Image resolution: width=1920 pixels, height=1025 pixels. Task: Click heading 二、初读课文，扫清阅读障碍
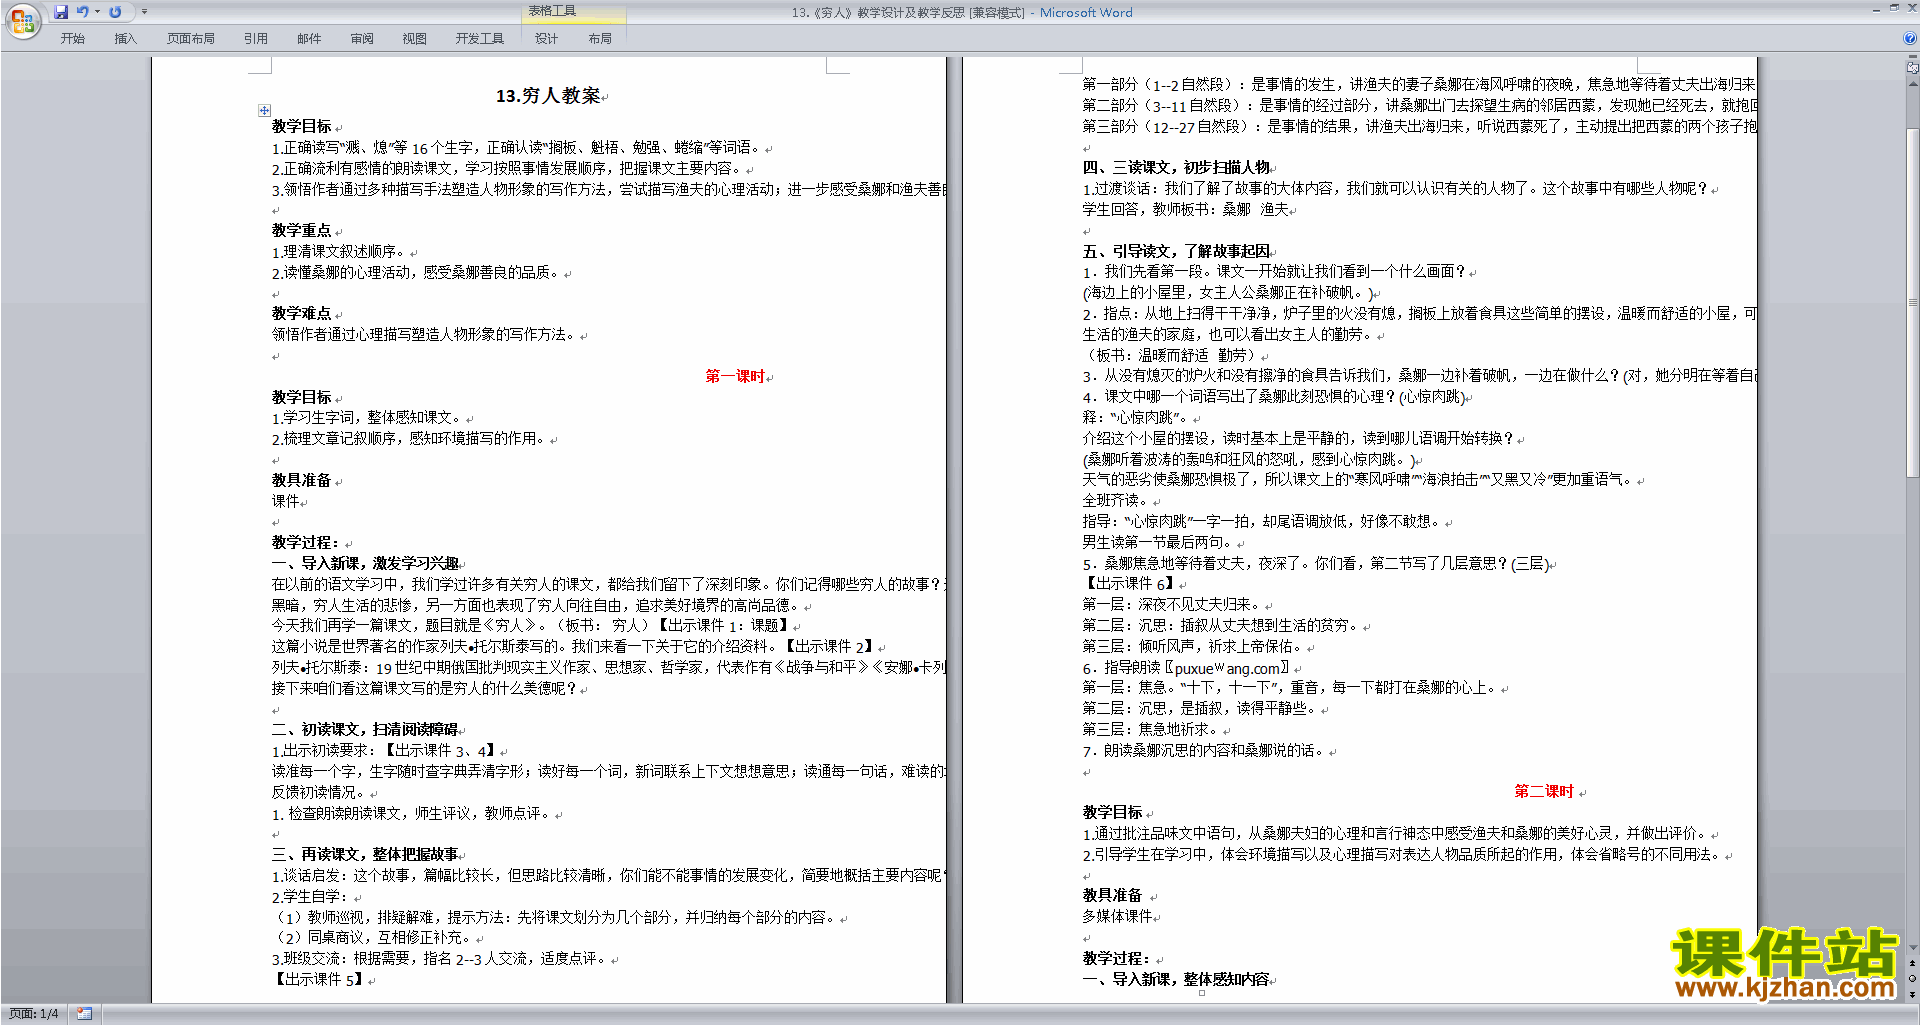pos(365,729)
